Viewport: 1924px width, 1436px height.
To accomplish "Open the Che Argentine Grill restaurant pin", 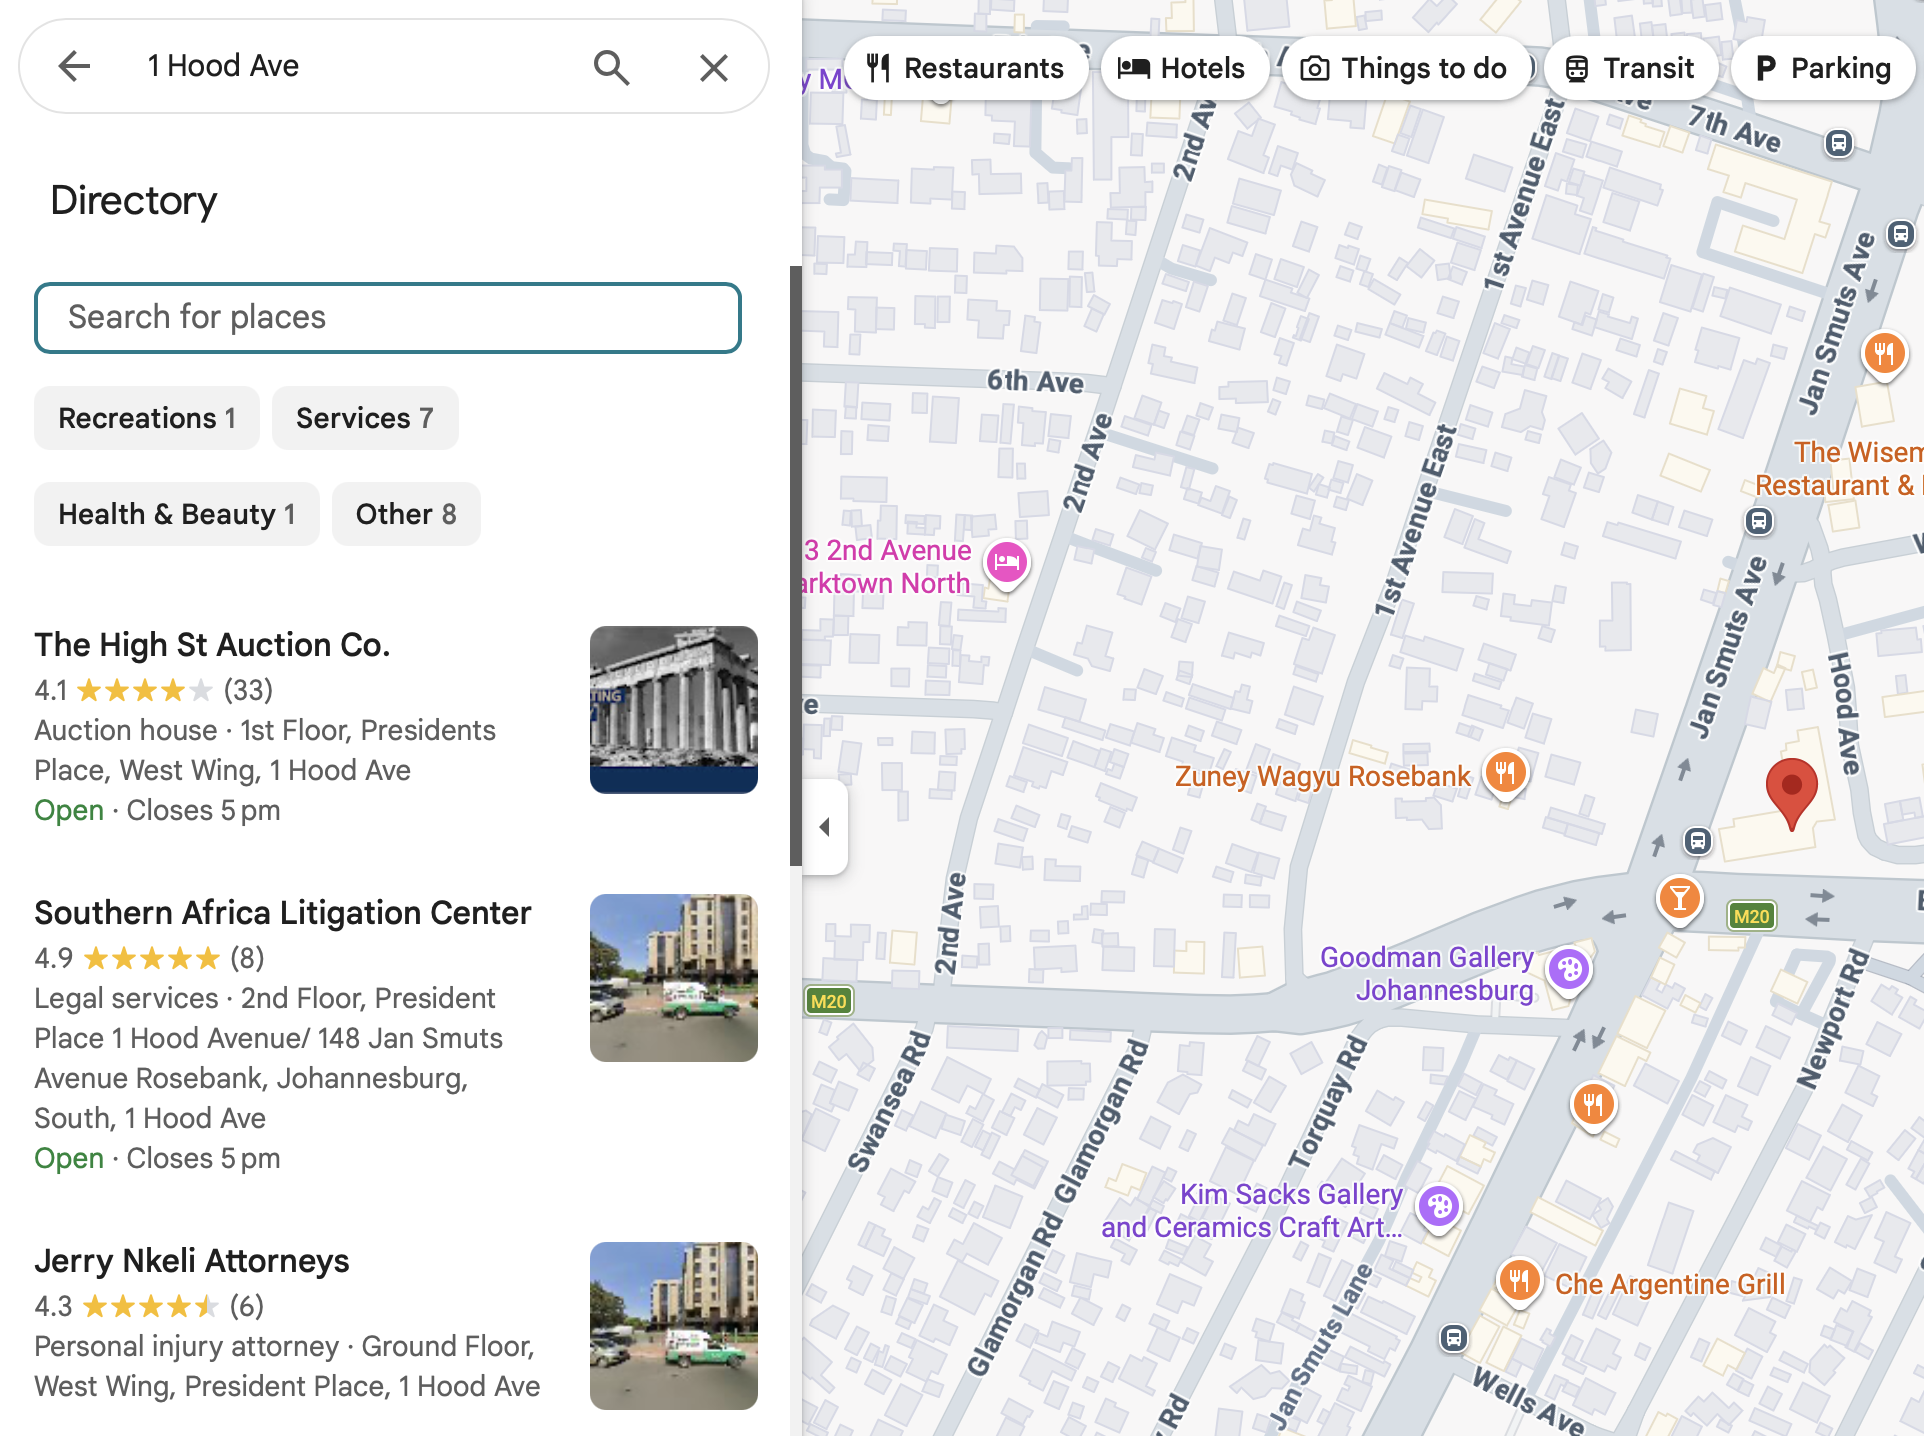I will pos(1519,1281).
